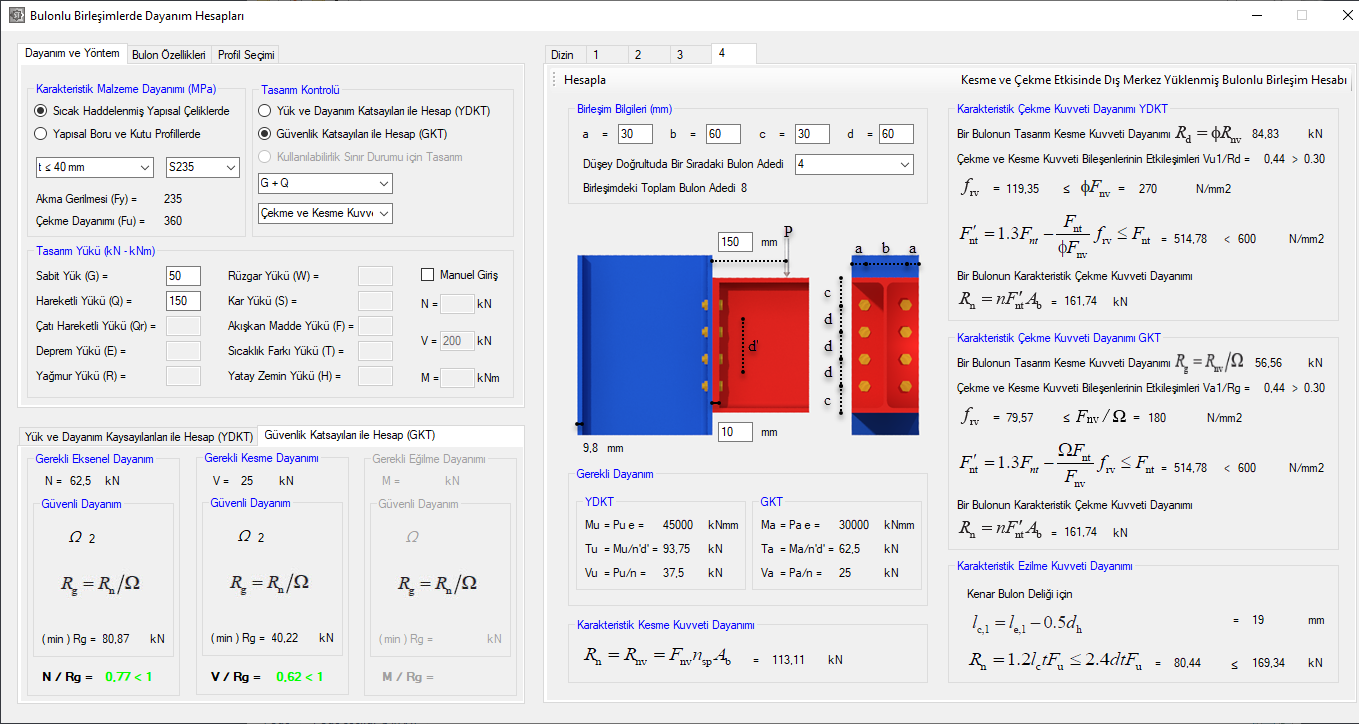This screenshot has width=1359, height=724.
Task: Open the Çekme ve Kesme Kuvveti dropdown
Action: (325, 213)
